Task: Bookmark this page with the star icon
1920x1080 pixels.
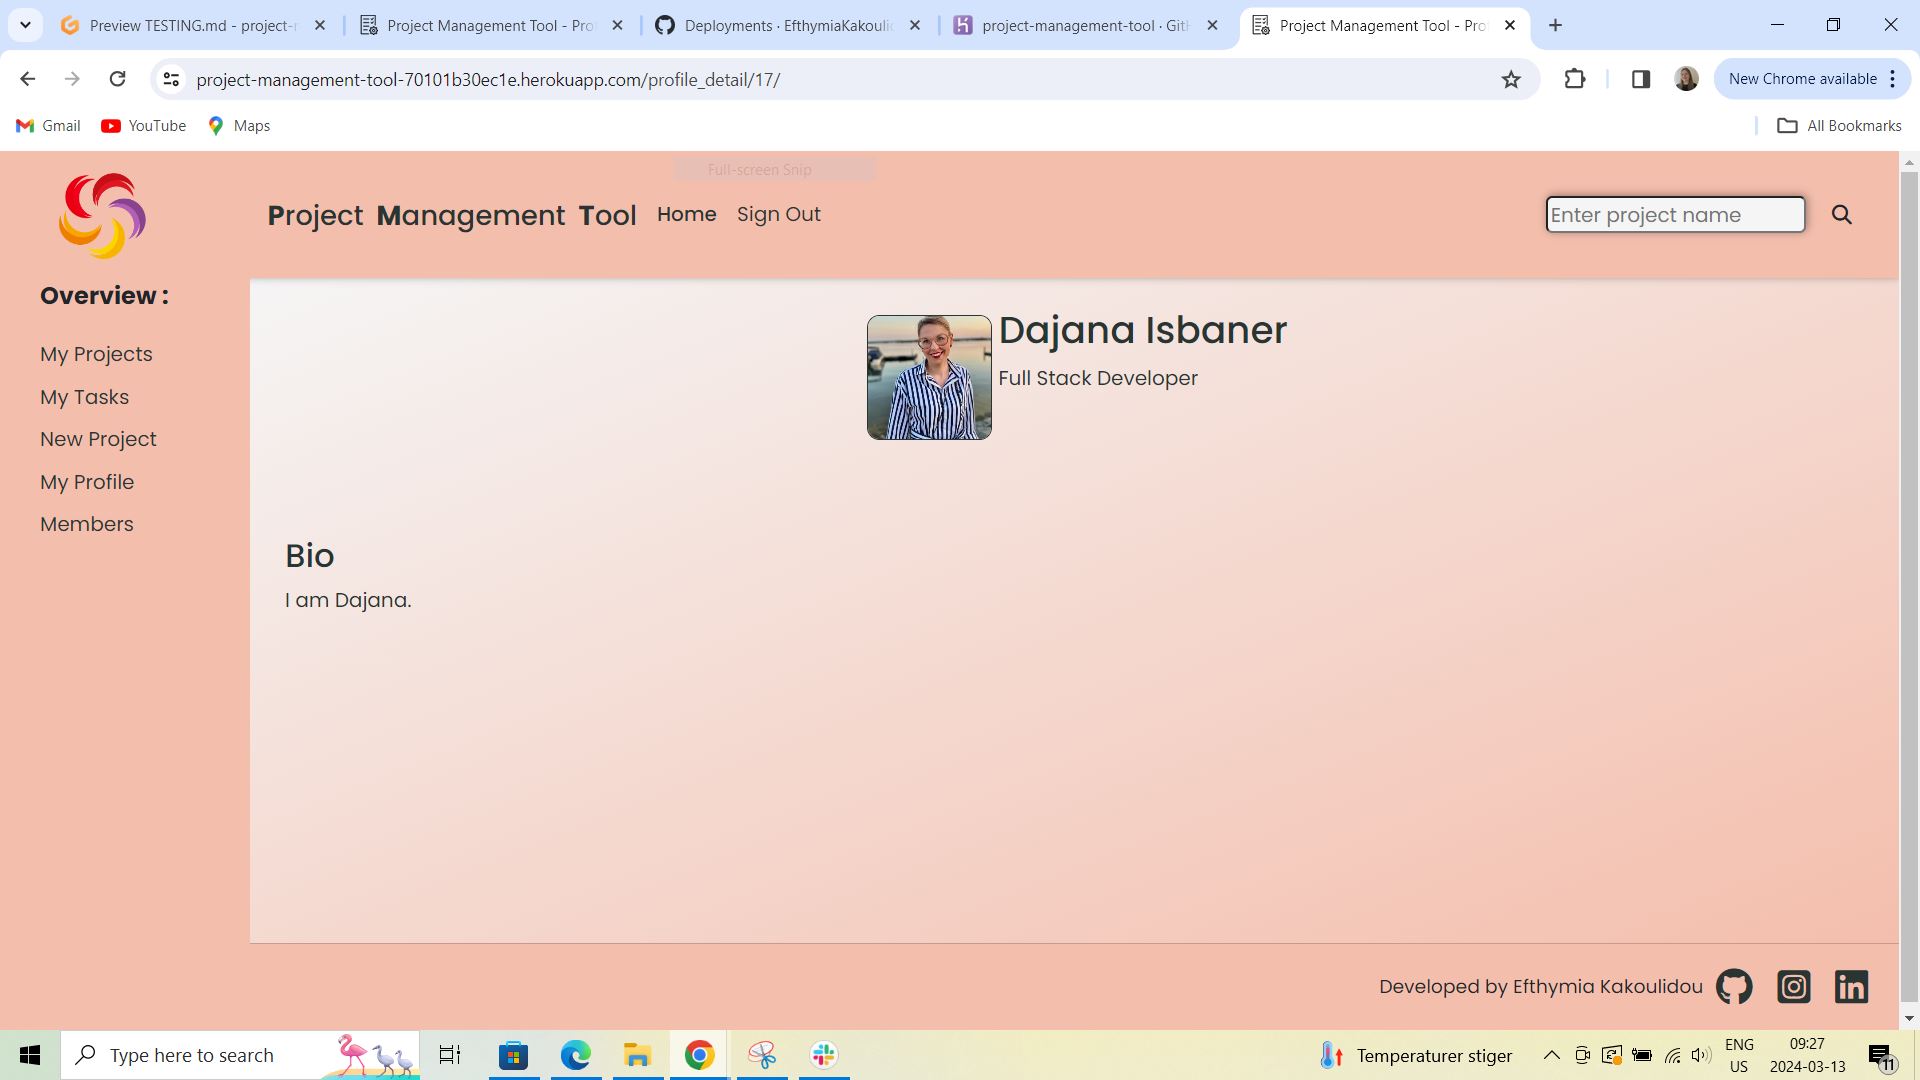Action: pos(1511,79)
